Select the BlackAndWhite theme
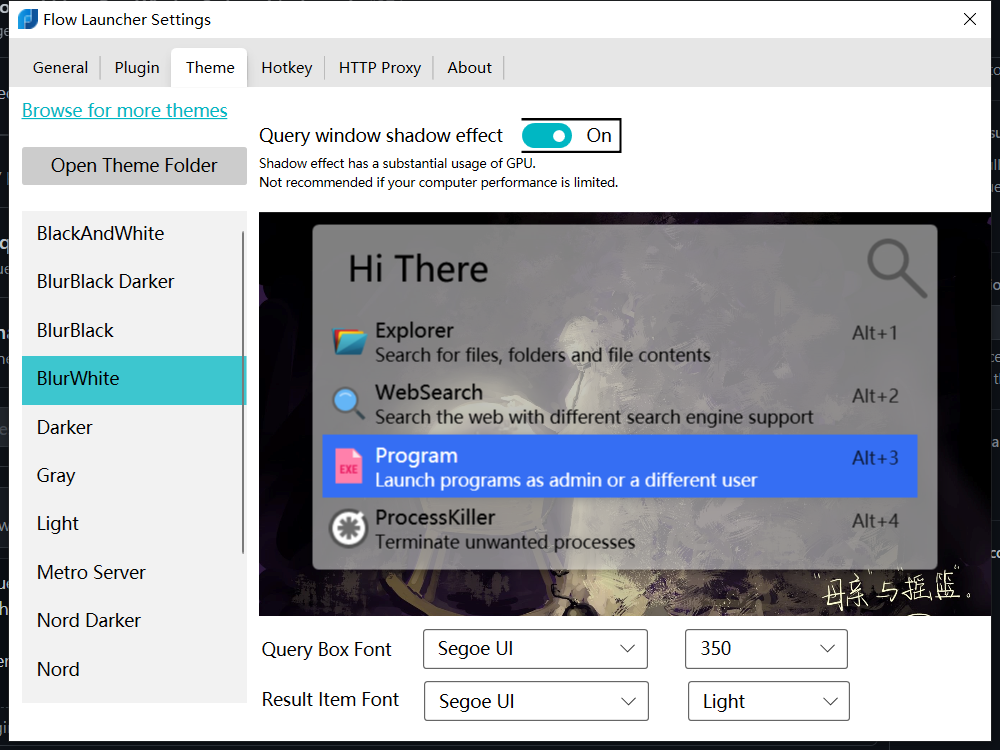 point(133,233)
